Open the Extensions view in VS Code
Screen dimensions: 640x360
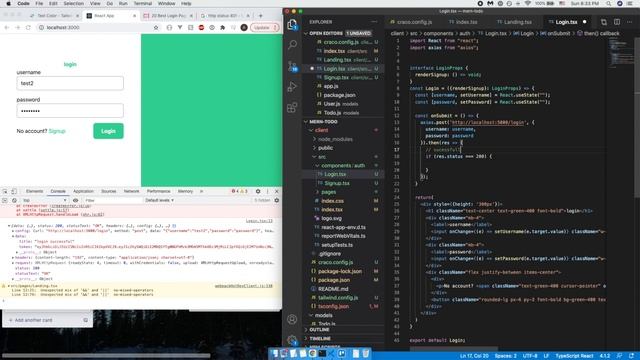coord(292,108)
